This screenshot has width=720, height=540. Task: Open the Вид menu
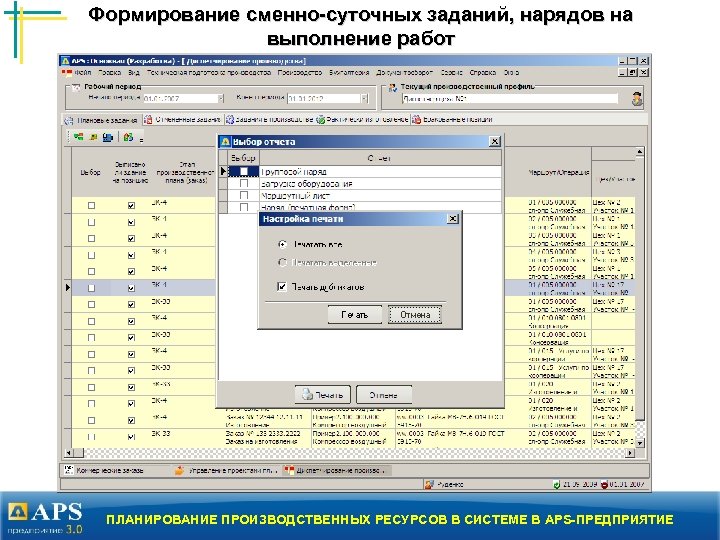134,73
